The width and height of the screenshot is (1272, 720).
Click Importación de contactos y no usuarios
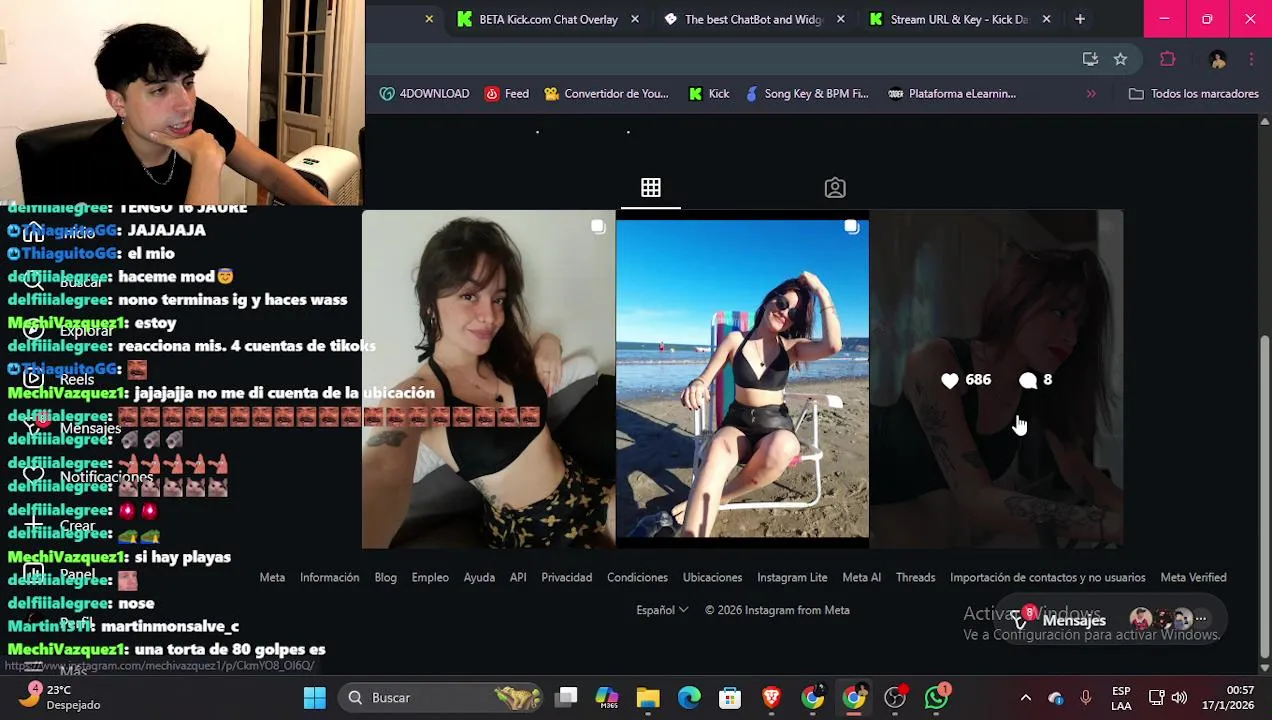(x=1047, y=578)
